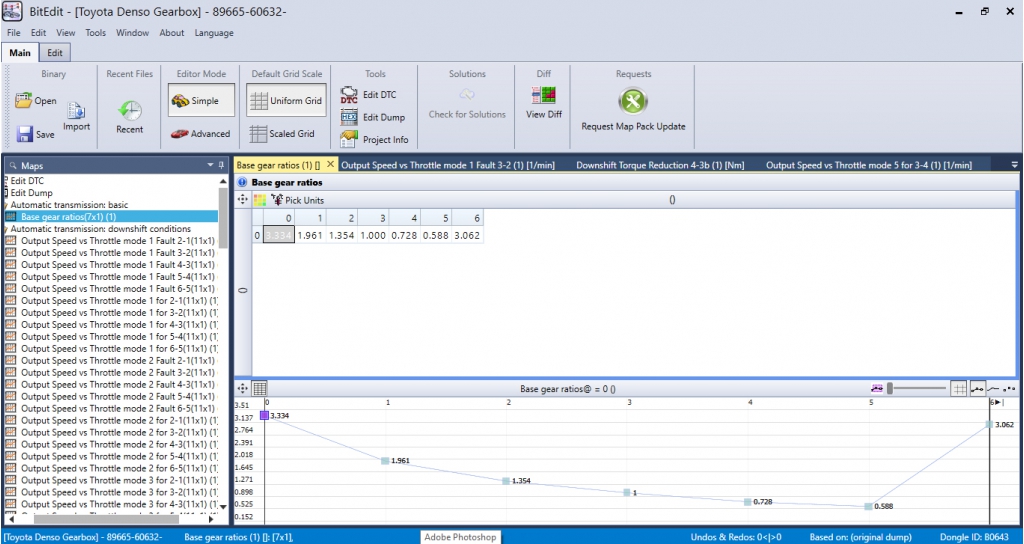This screenshot has width=1024, height=544.
Task: Switch graph to line-only style
Action: 993,389
